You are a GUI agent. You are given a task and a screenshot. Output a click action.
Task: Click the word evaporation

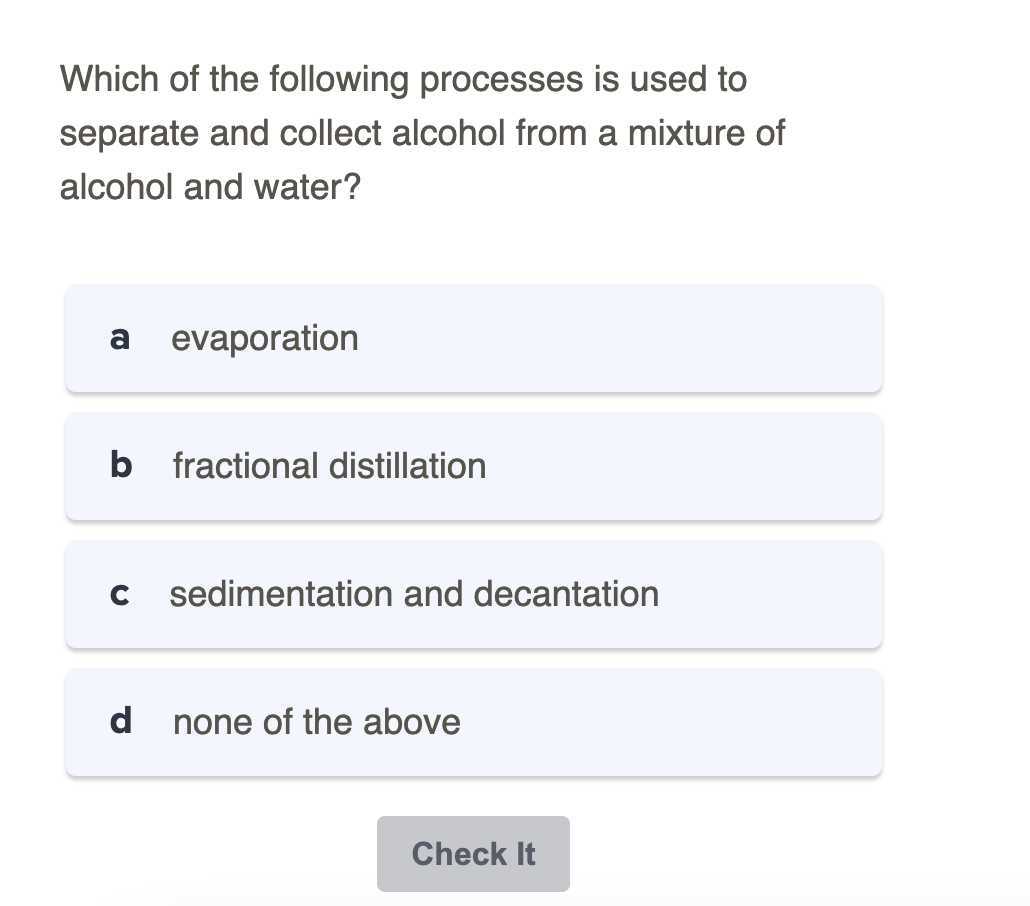(265, 340)
